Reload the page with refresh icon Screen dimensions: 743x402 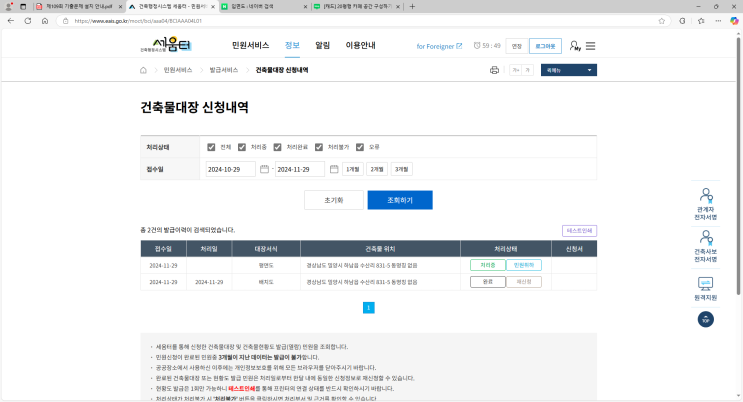click(27, 21)
